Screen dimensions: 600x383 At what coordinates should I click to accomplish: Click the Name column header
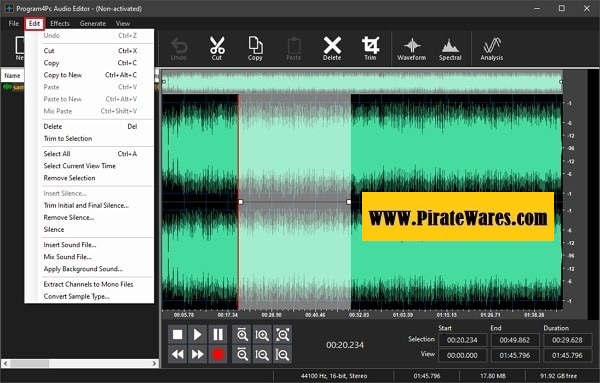[13, 75]
